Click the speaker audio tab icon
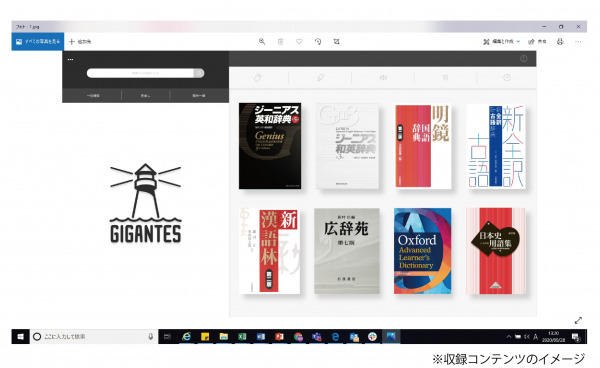 point(383,78)
